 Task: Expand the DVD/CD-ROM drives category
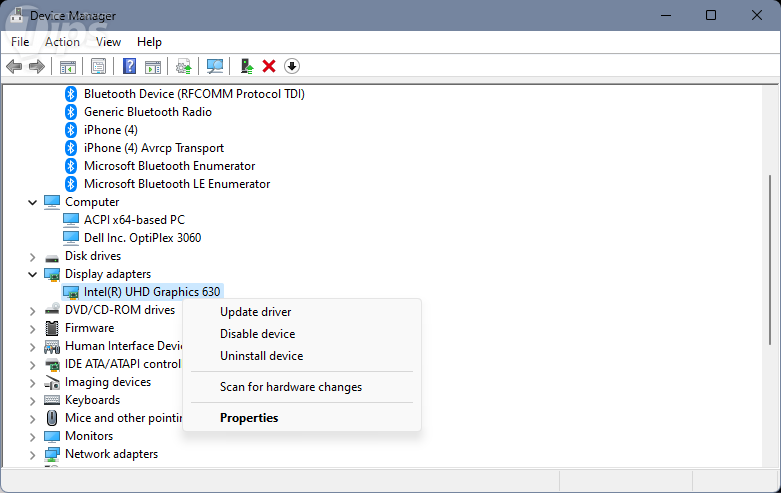tap(32, 311)
